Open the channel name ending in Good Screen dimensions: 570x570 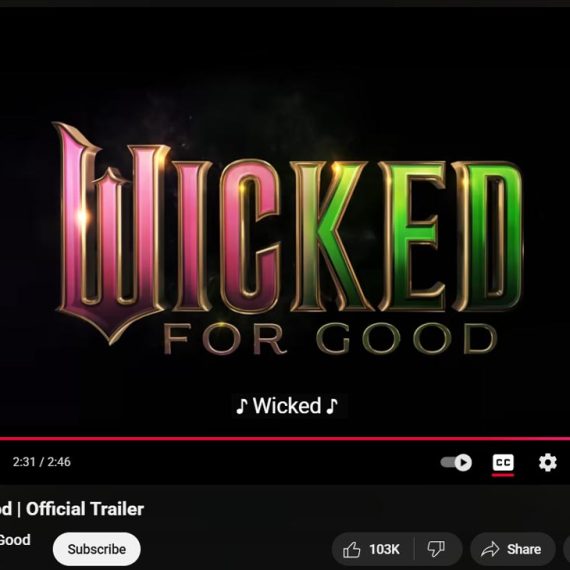click(15, 540)
